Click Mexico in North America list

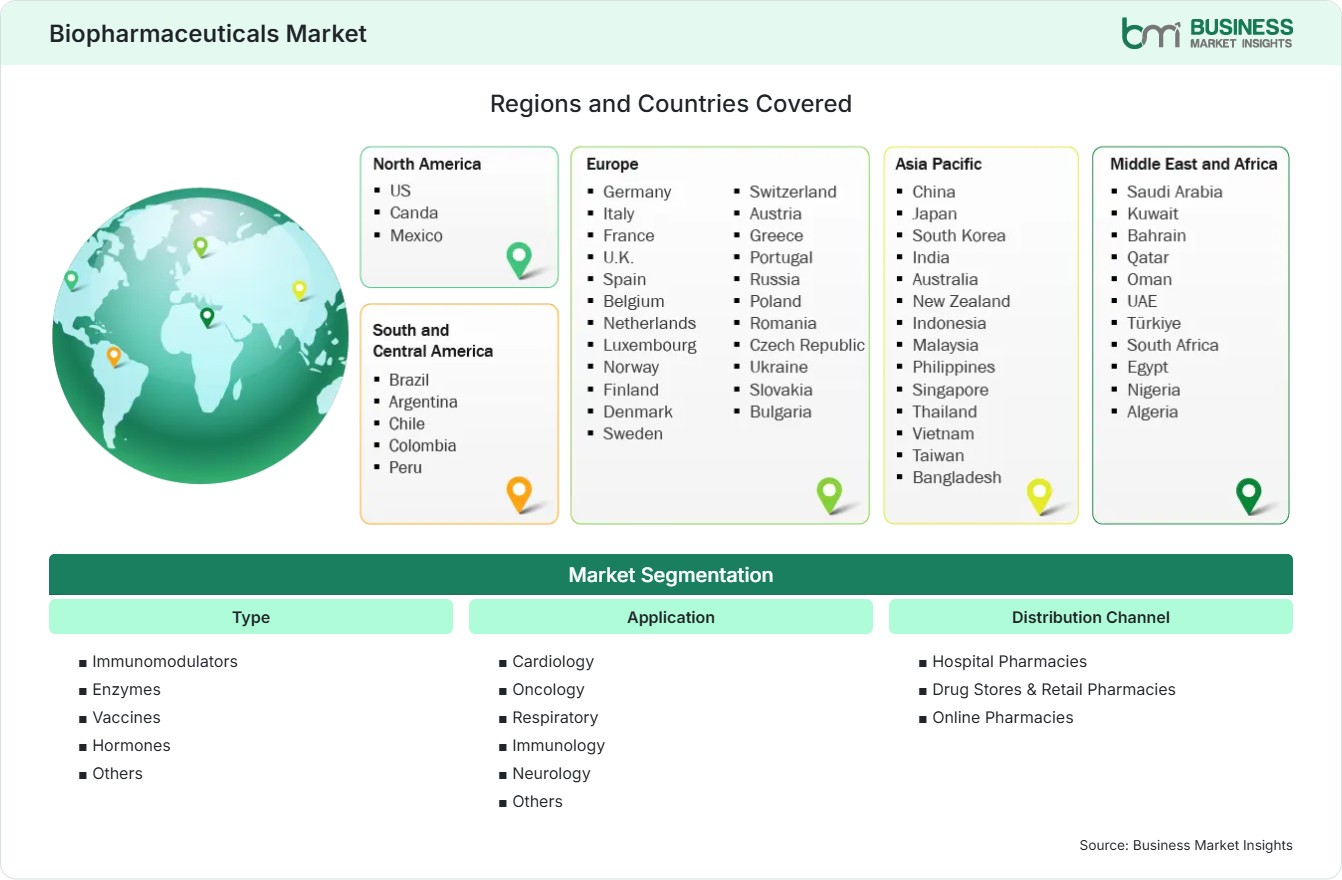pyautogui.click(x=416, y=235)
